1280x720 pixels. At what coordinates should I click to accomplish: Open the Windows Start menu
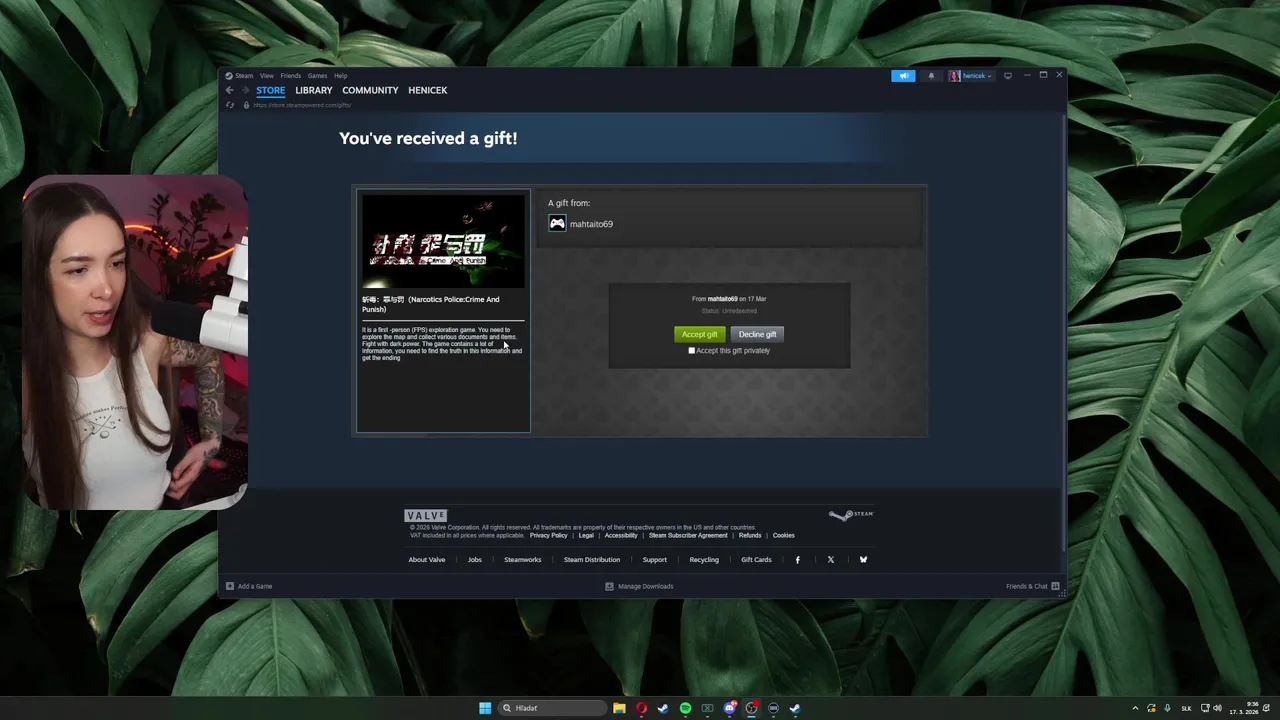[485, 708]
